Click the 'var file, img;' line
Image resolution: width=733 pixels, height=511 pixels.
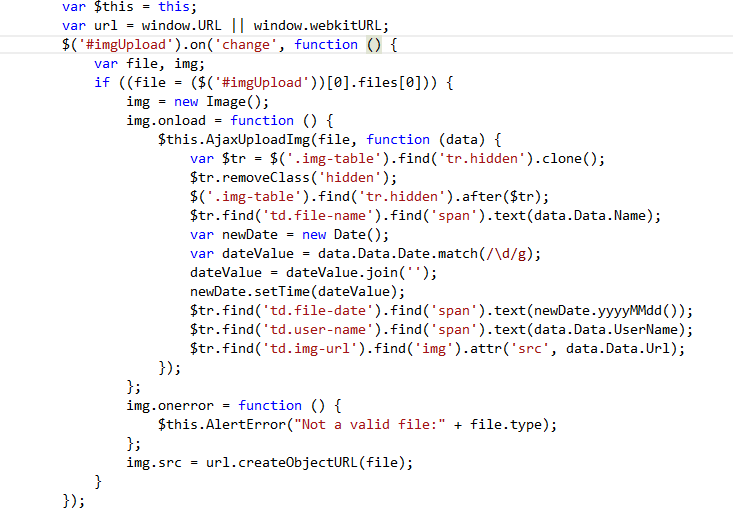tap(149, 64)
